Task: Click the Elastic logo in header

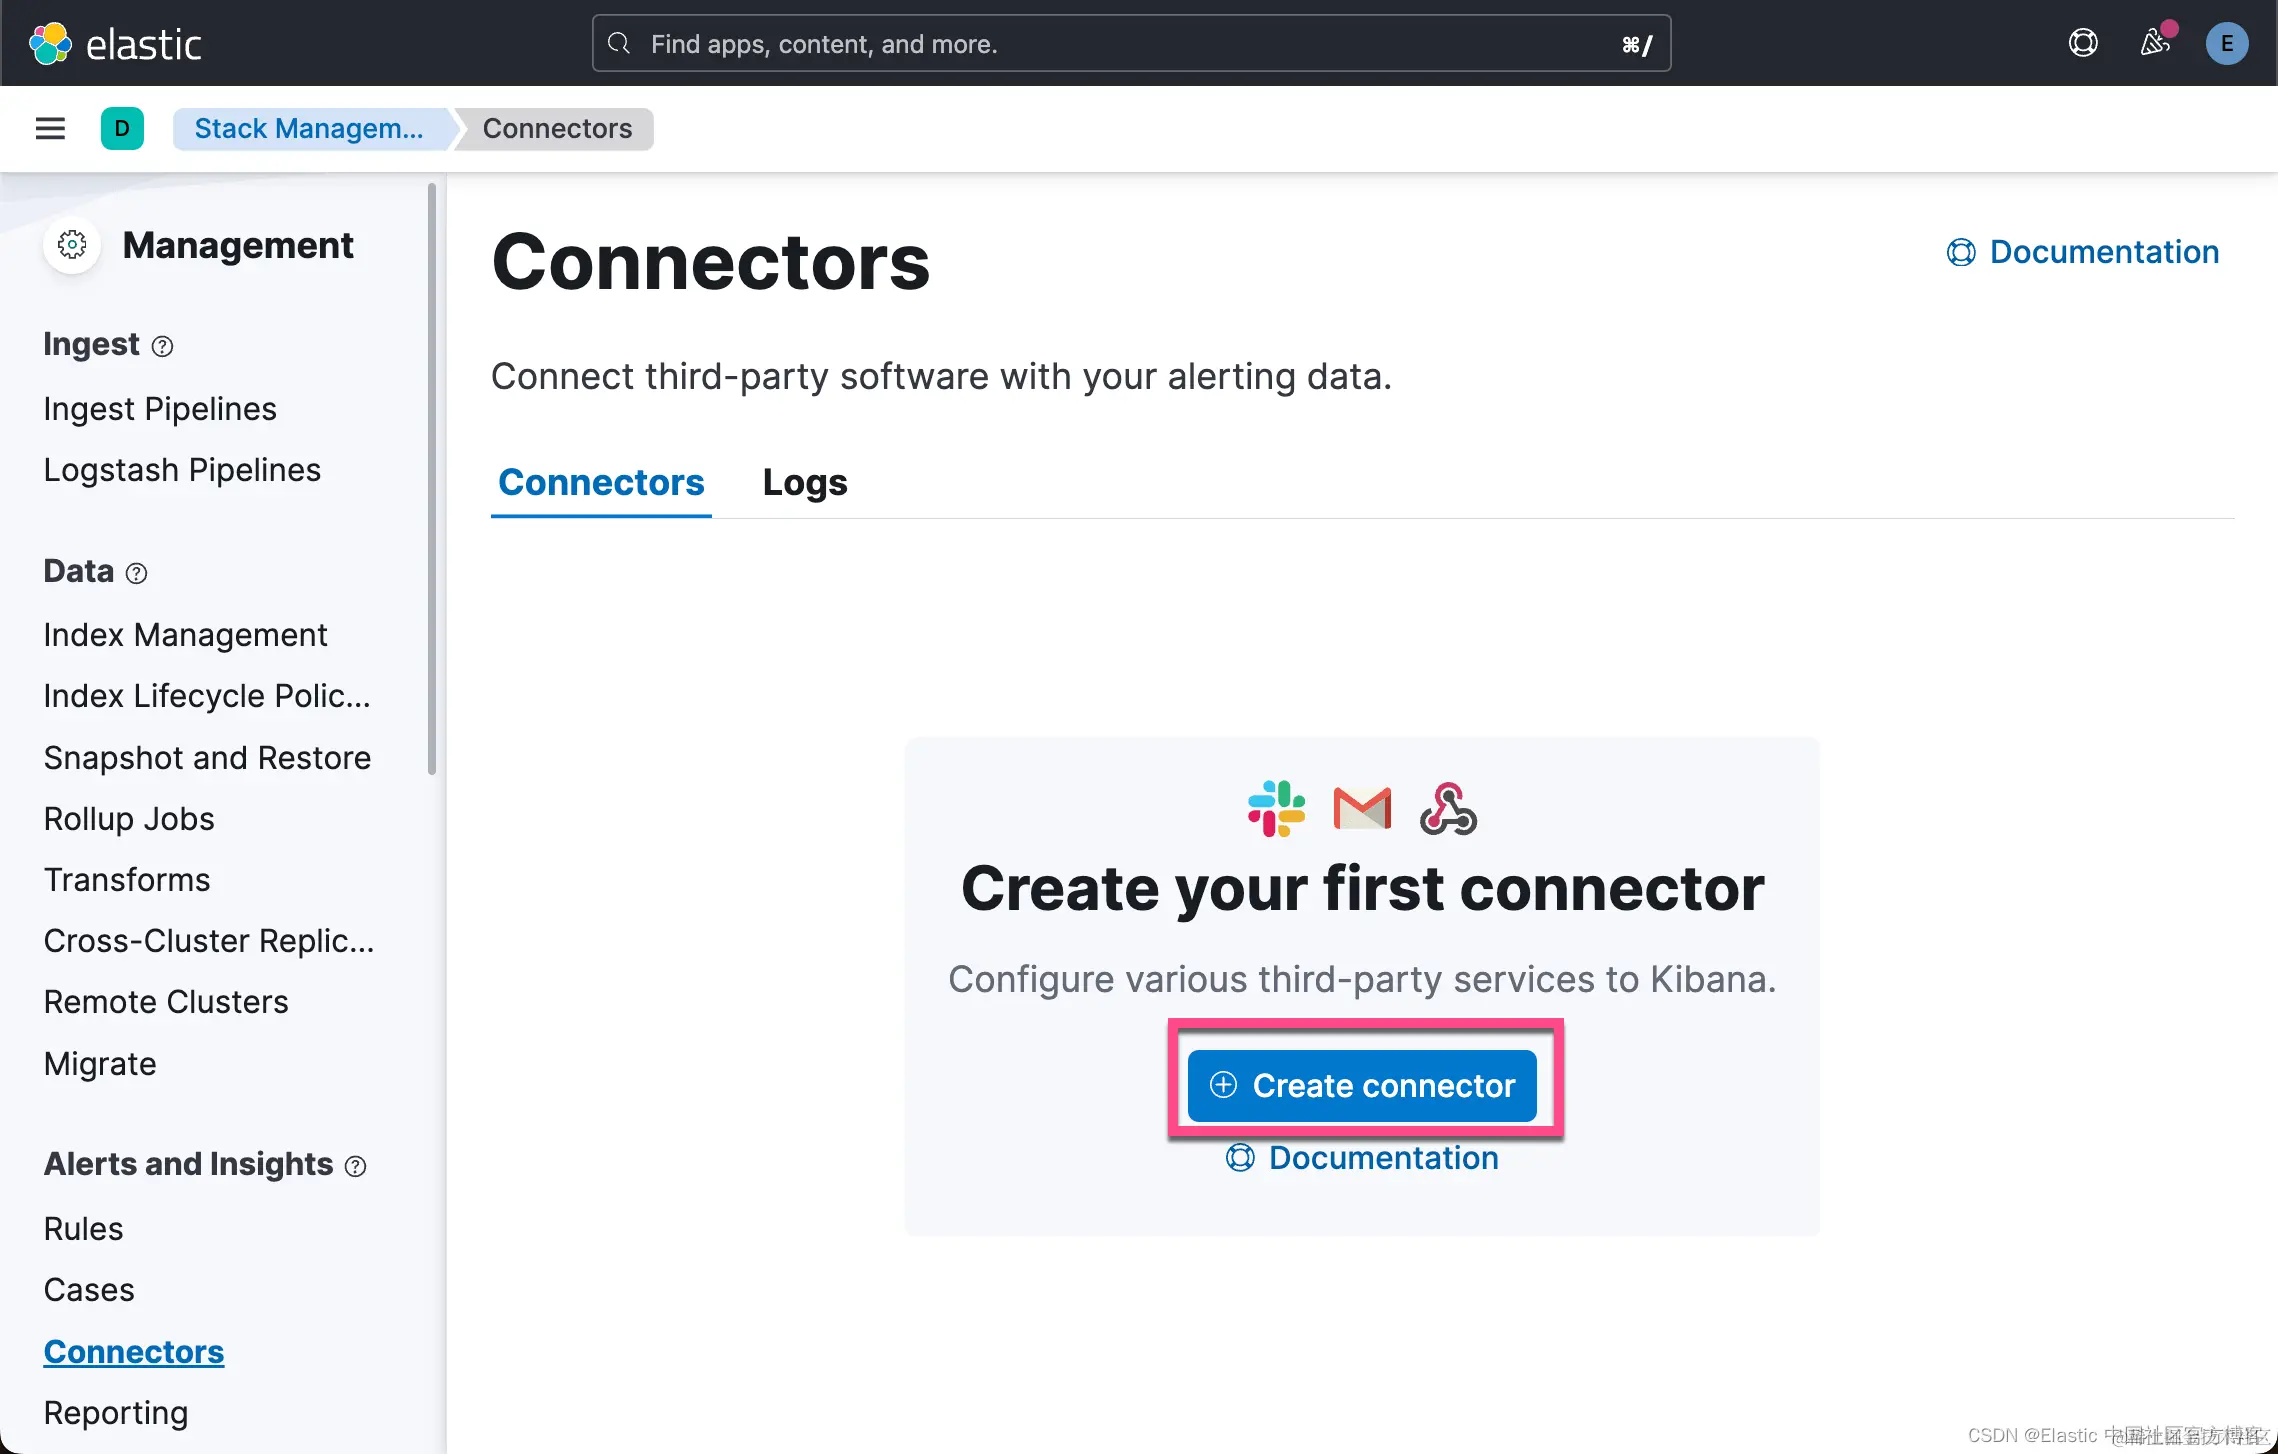Action: 115,43
